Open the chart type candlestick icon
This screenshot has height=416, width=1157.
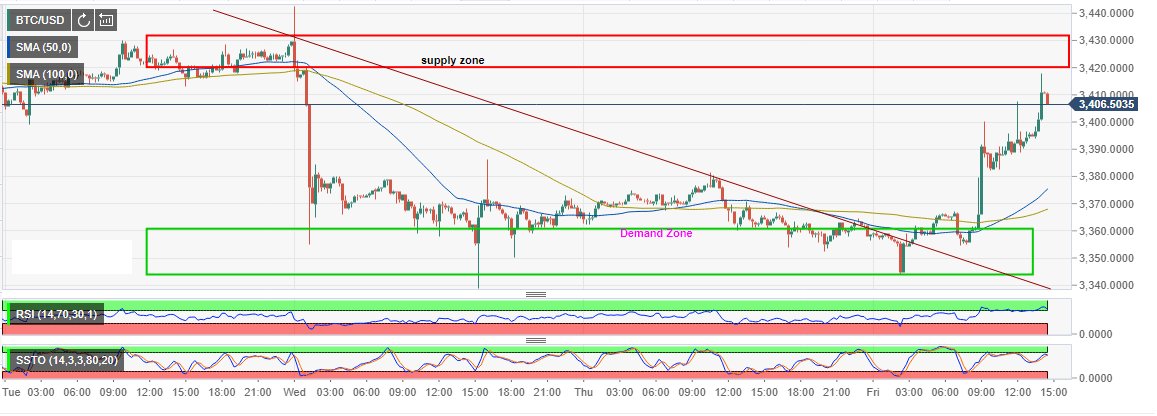pos(107,19)
